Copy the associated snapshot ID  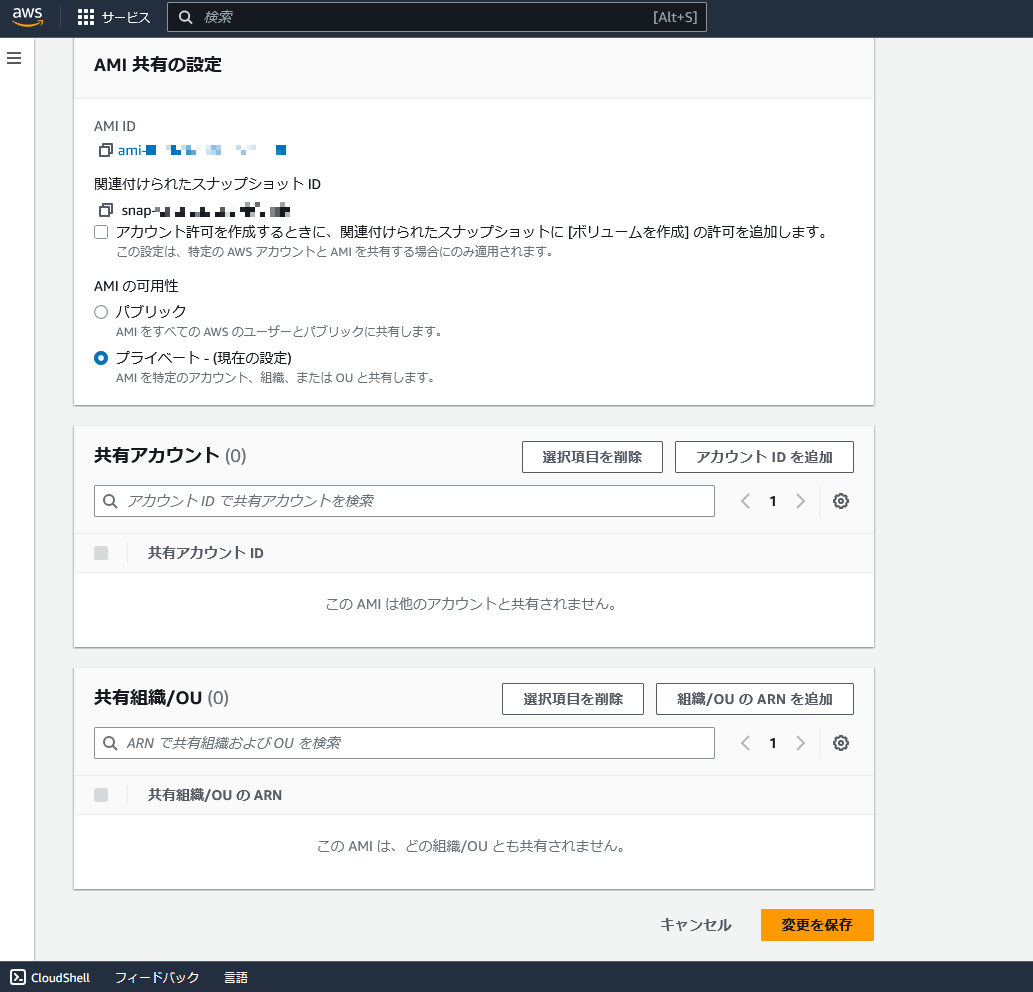(105, 210)
